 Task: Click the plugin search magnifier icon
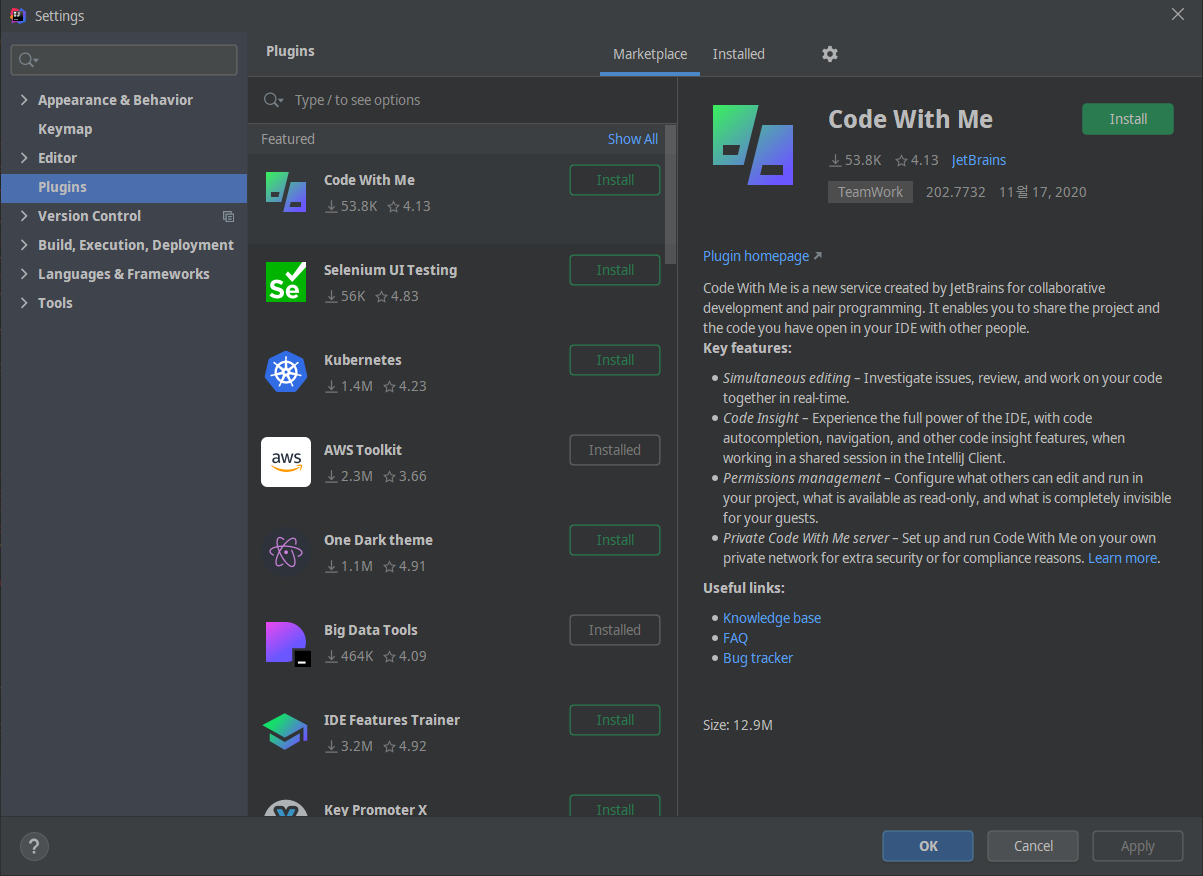pos(272,100)
